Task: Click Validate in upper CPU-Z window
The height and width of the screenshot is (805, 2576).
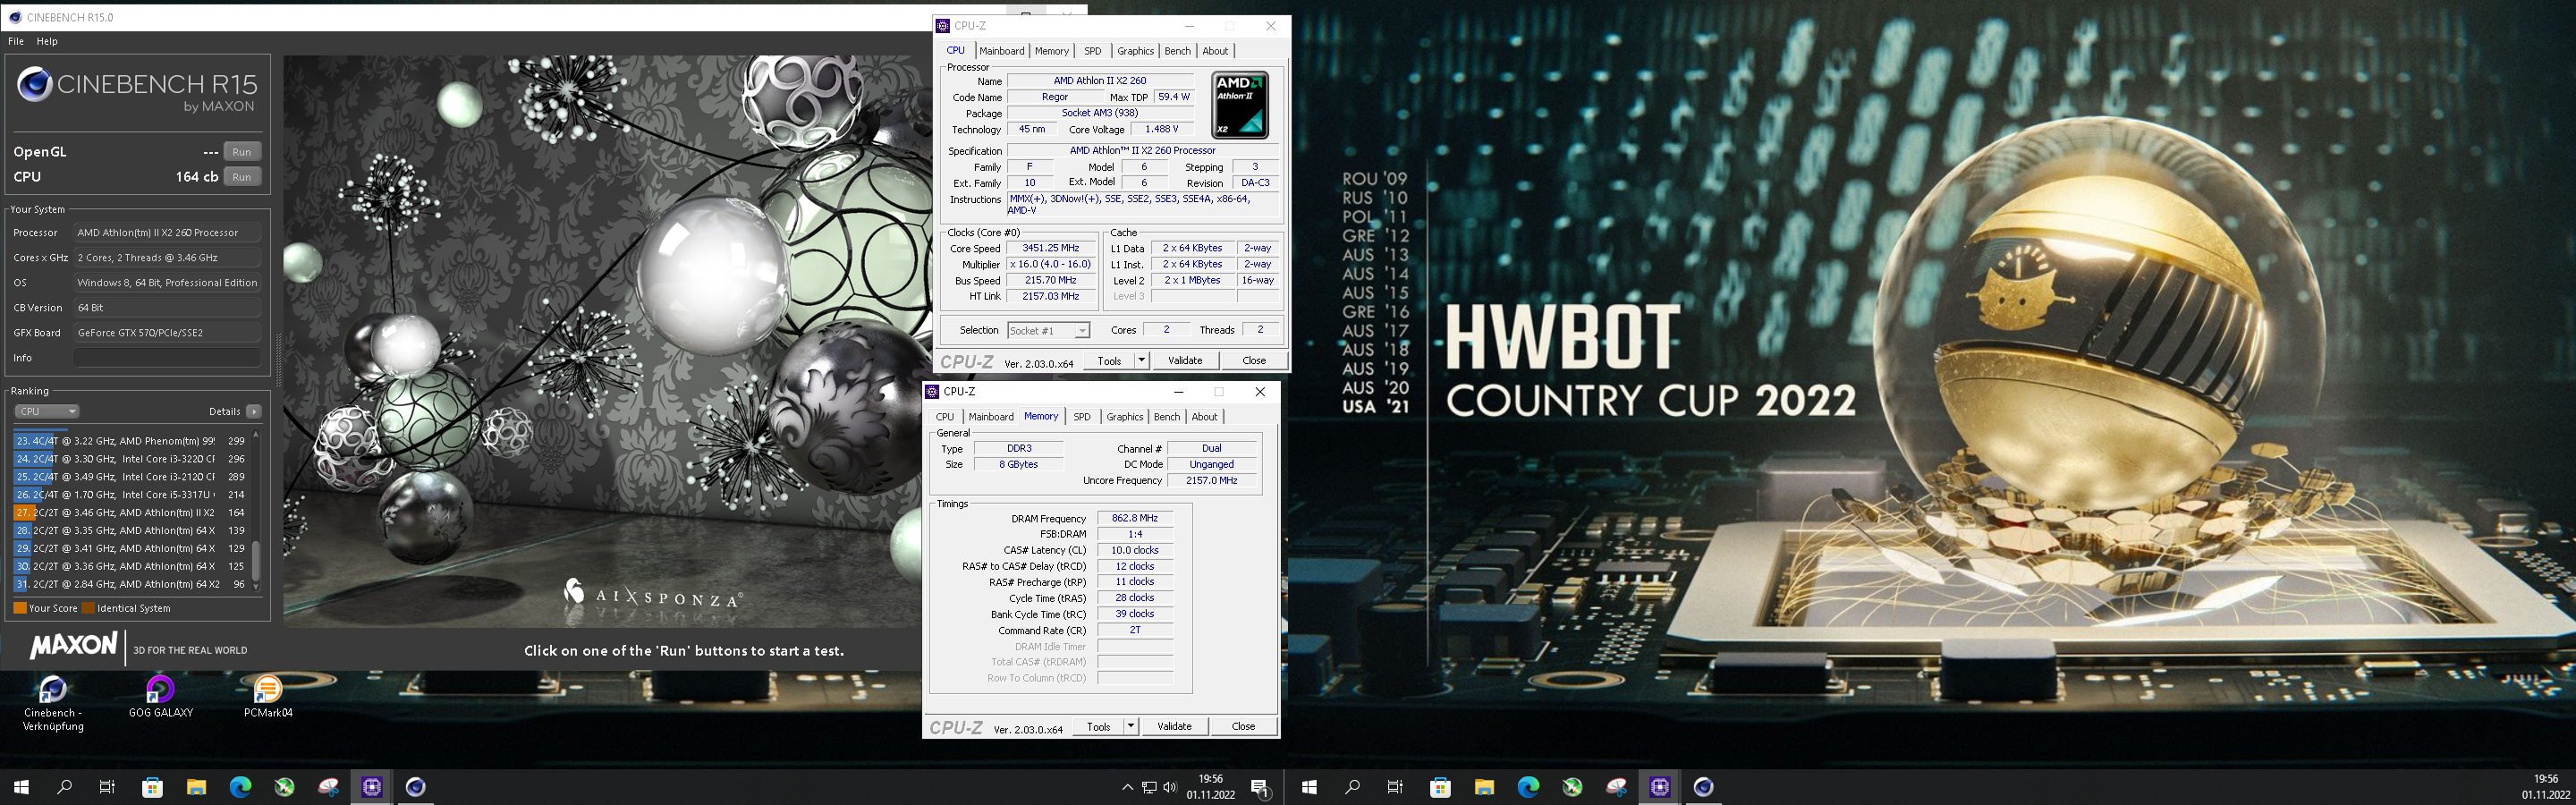Action: tap(1185, 361)
